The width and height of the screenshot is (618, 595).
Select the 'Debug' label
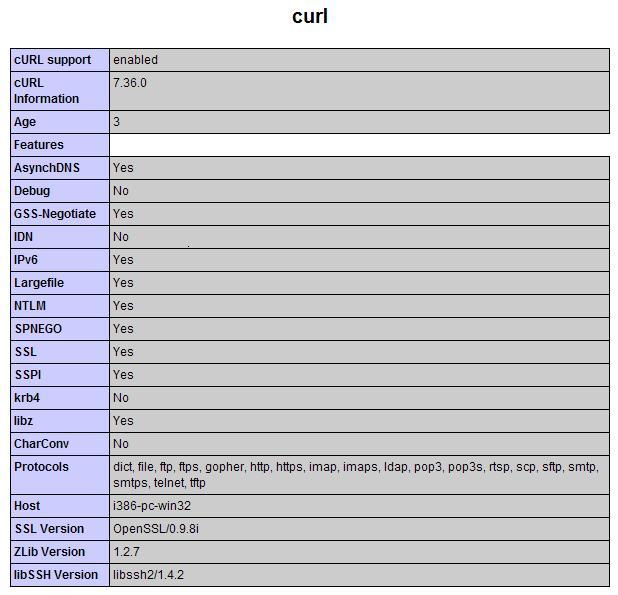tap(32, 191)
